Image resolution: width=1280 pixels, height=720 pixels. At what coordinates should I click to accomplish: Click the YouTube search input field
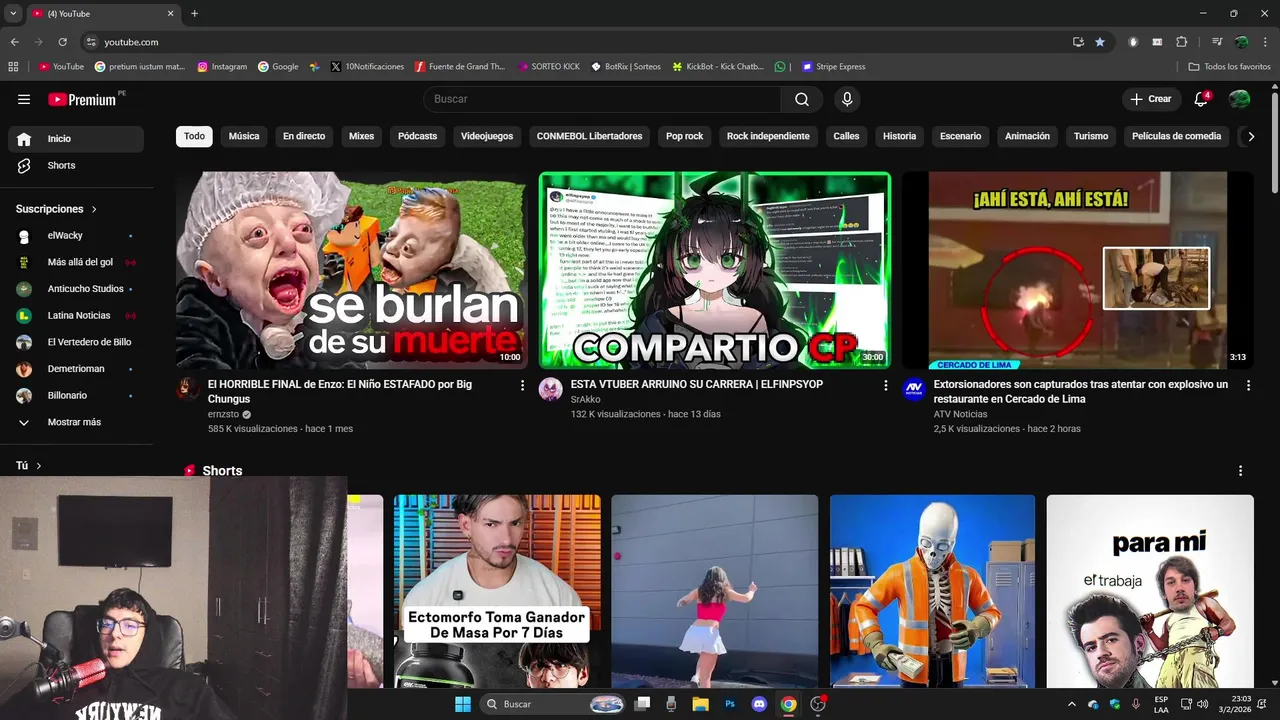coord(602,99)
